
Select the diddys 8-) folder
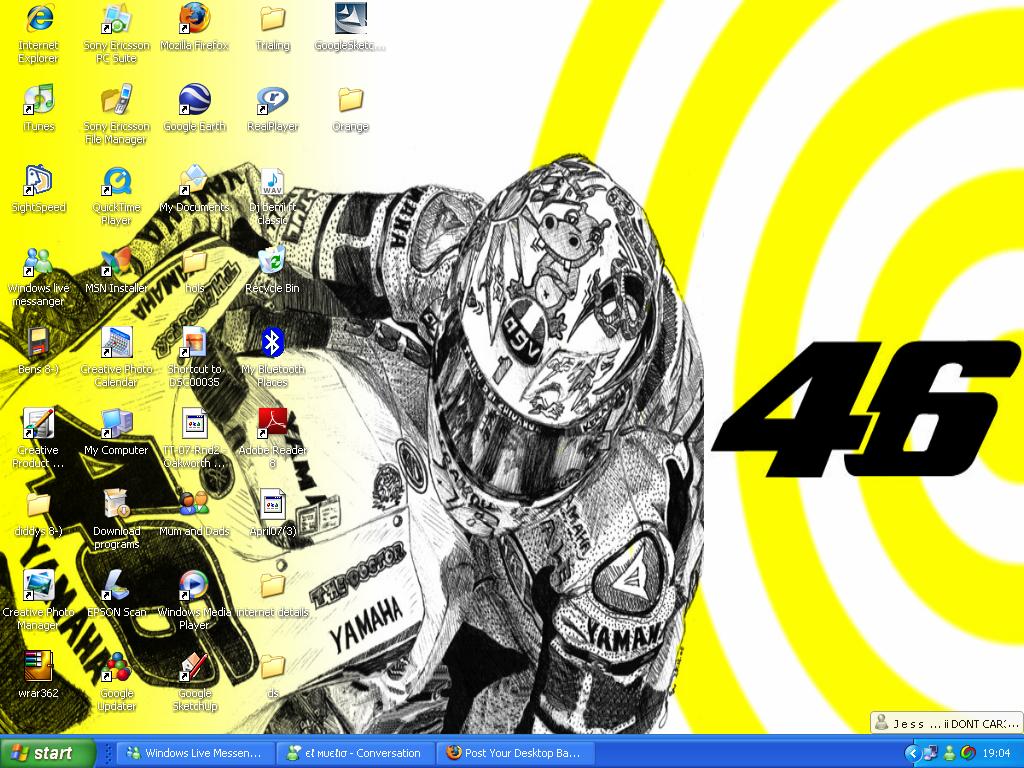tap(39, 506)
